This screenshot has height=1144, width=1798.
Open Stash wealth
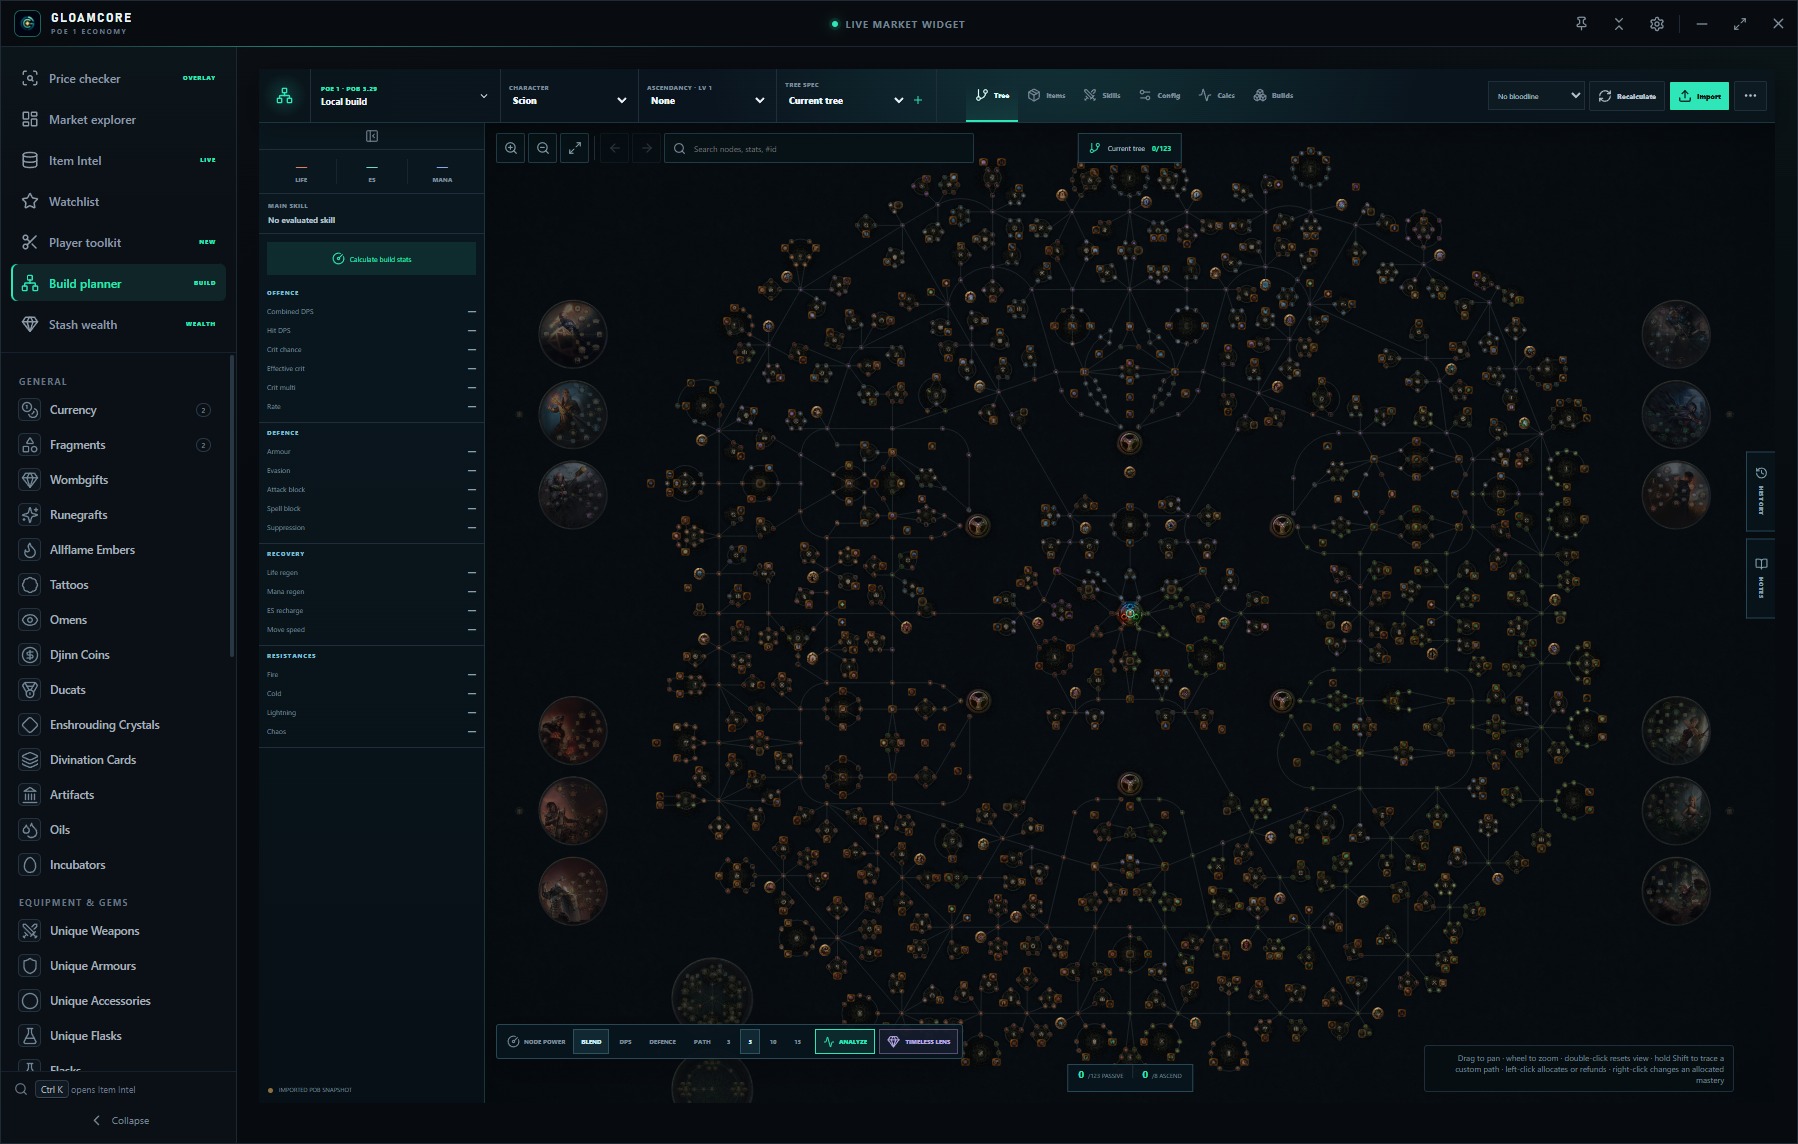point(118,324)
